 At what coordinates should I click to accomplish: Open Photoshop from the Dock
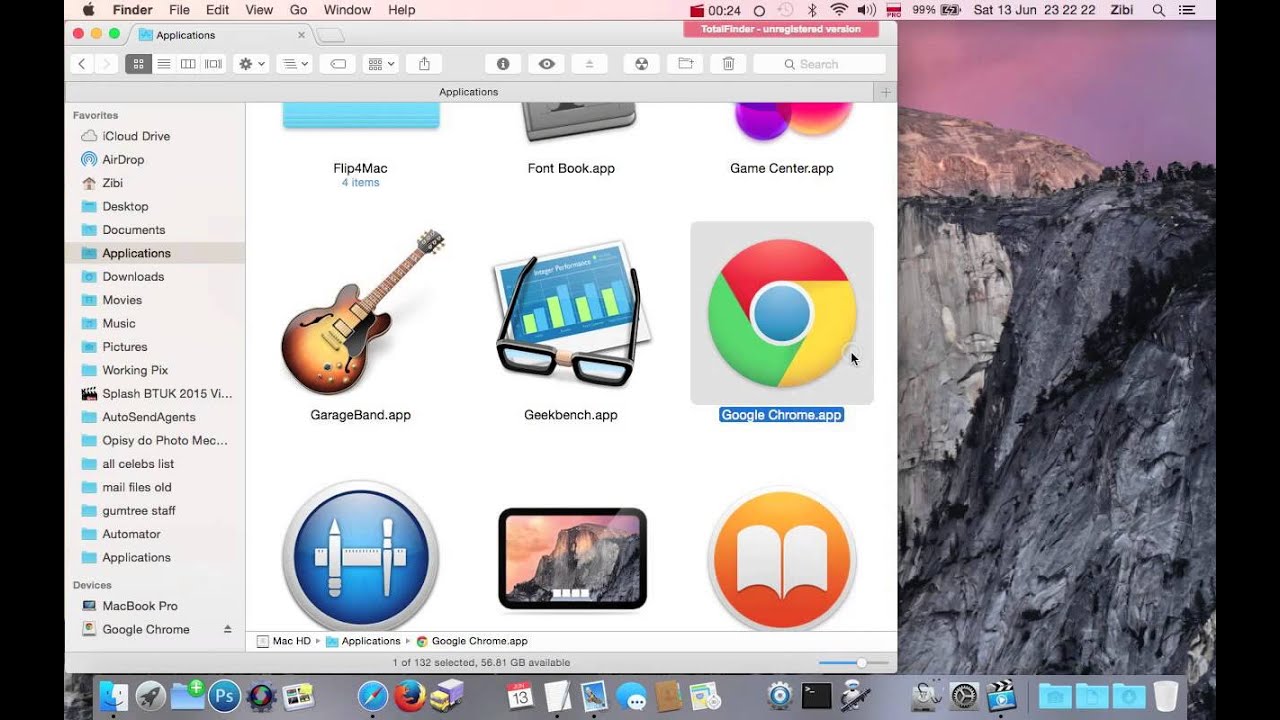click(x=224, y=696)
